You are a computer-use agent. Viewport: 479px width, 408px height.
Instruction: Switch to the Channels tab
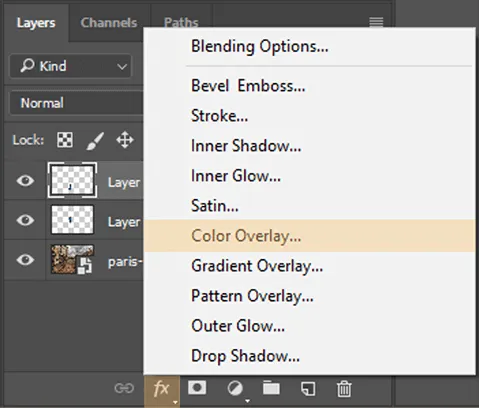pos(109,23)
